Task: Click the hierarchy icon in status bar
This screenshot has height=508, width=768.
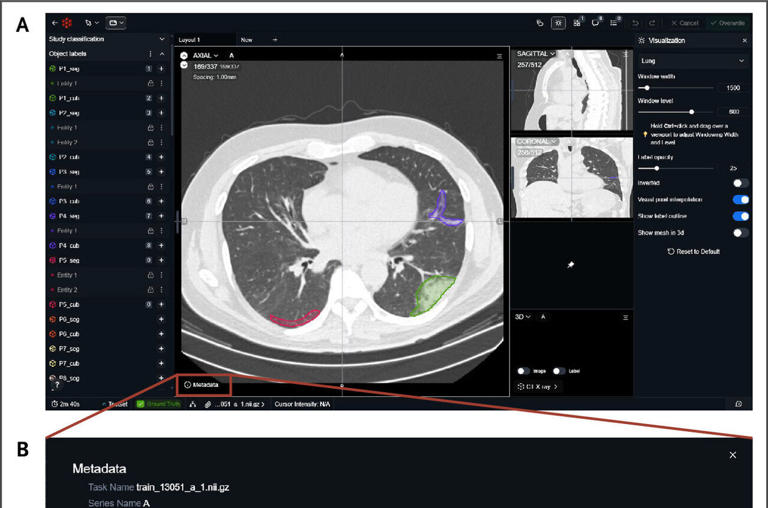Action: pos(193,404)
